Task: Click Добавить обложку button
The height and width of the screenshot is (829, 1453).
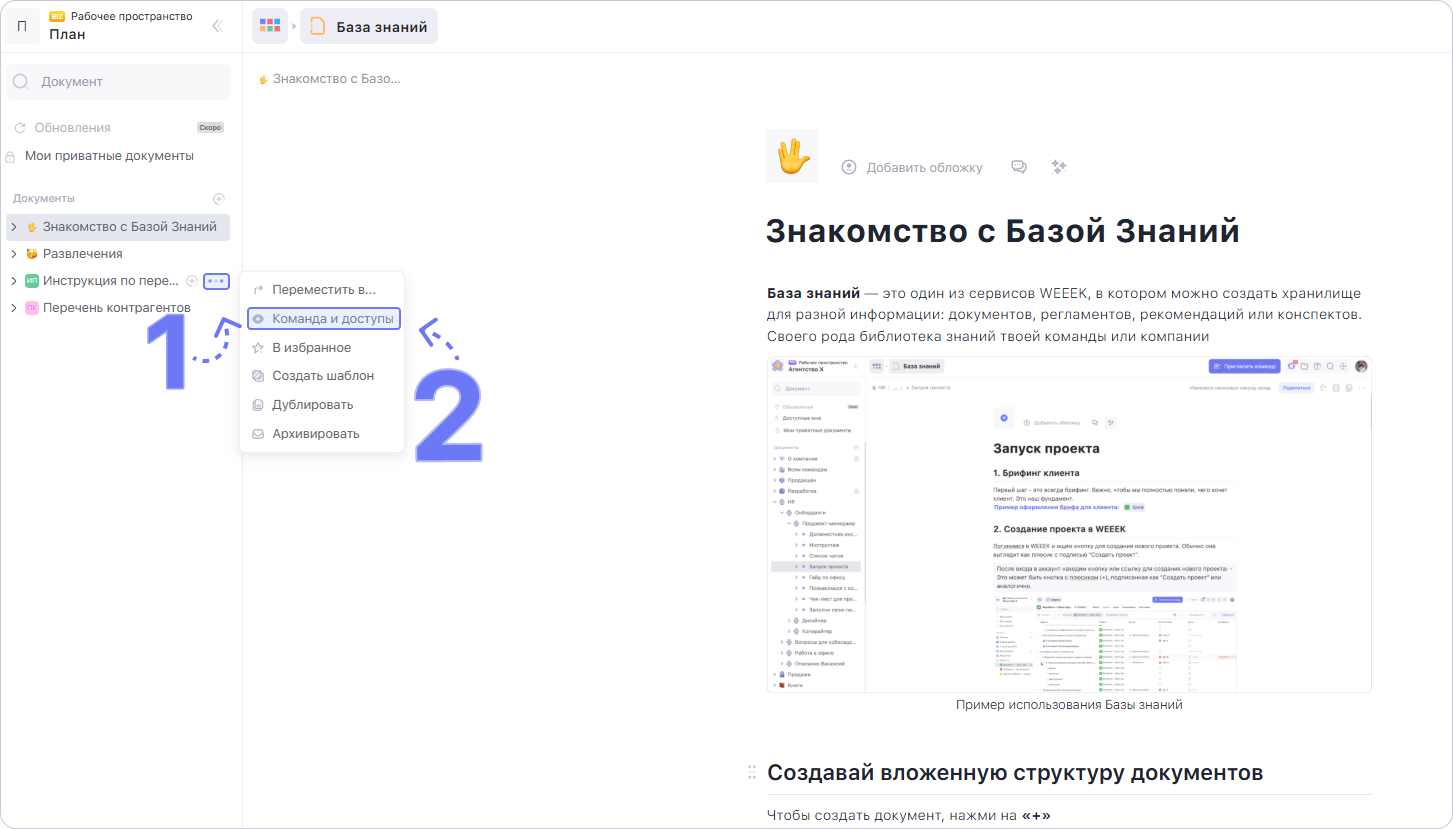Action: [x=912, y=167]
